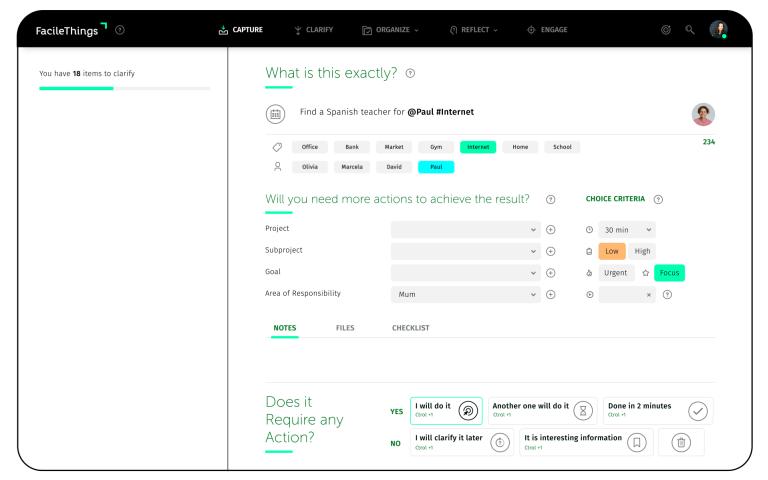Toggle the Urgent priority option
Screen dimensions: 768x480
[x=616, y=273]
